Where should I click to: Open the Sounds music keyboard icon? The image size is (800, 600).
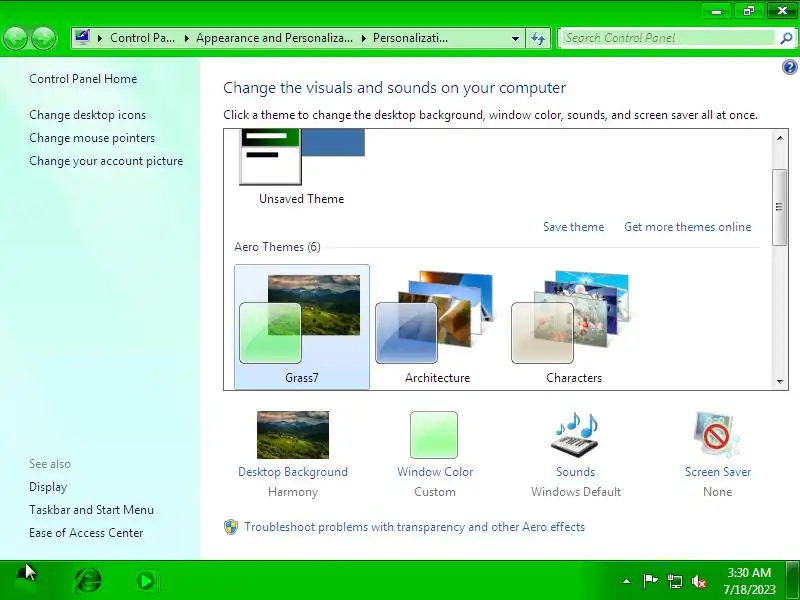tap(576, 434)
